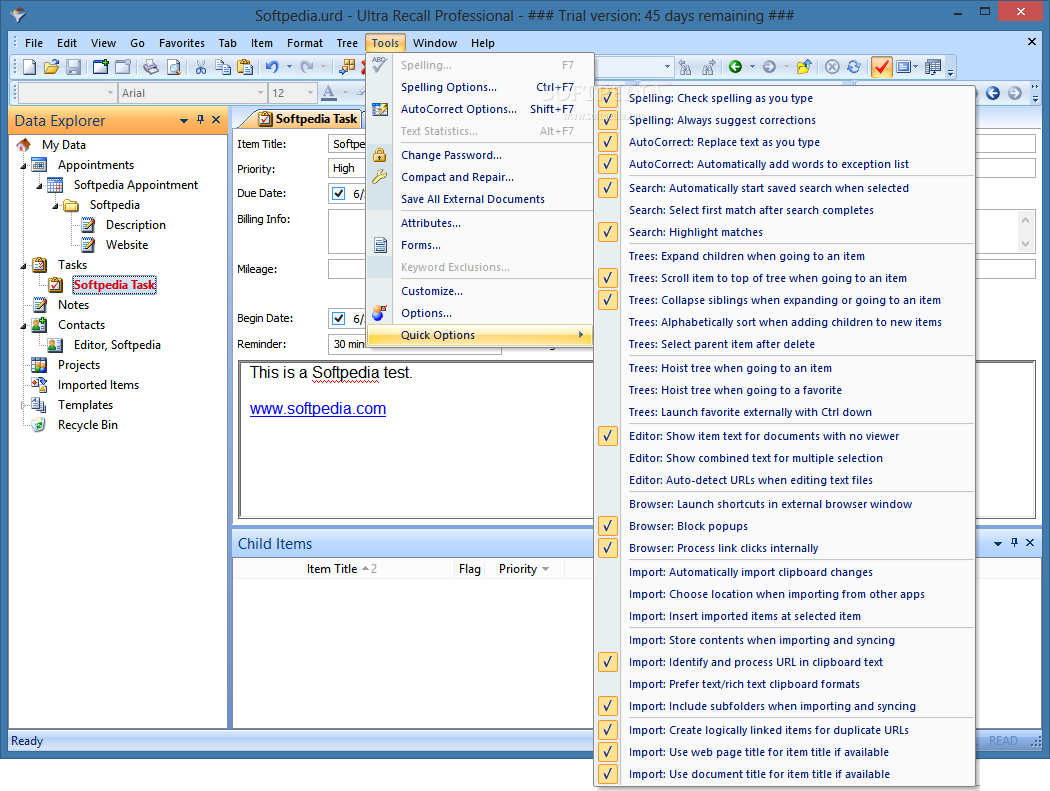Toggle the Begin Date checkbox
The height and width of the screenshot is (791, 1050).
point(339,319)
